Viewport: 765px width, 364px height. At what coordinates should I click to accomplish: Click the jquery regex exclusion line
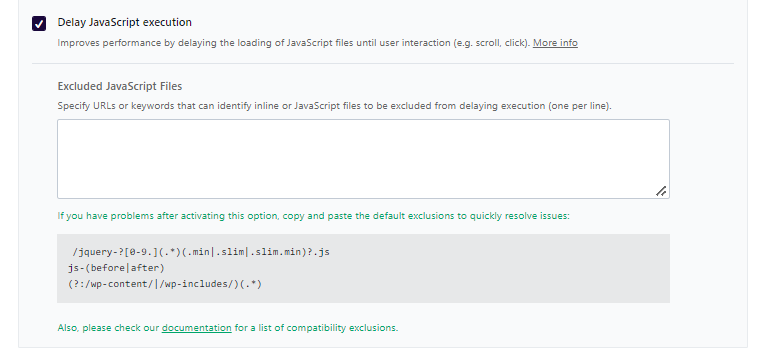[x=201, y=252]
